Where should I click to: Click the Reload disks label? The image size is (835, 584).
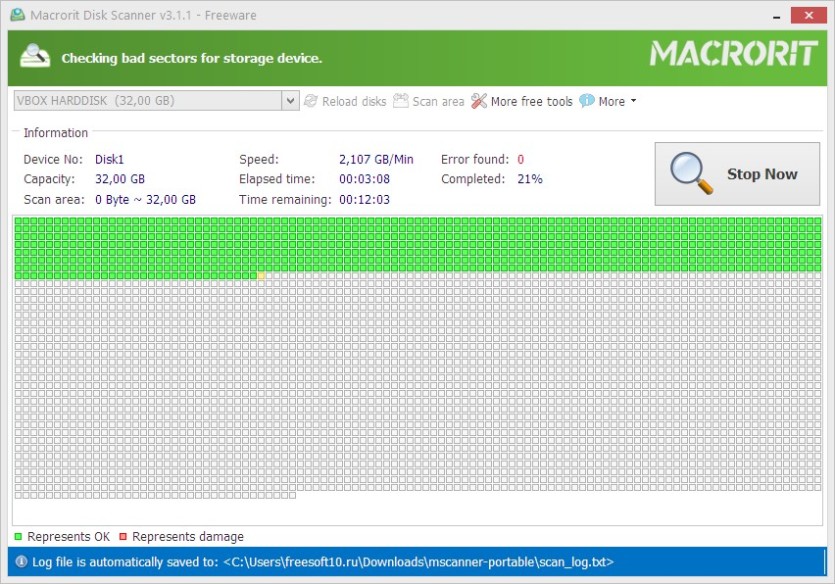tap(354, 101)
